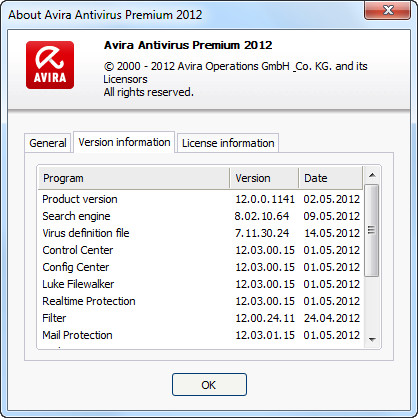Click the OK button
The height and width of the screenshot is (418, 418).
(209, 385)
